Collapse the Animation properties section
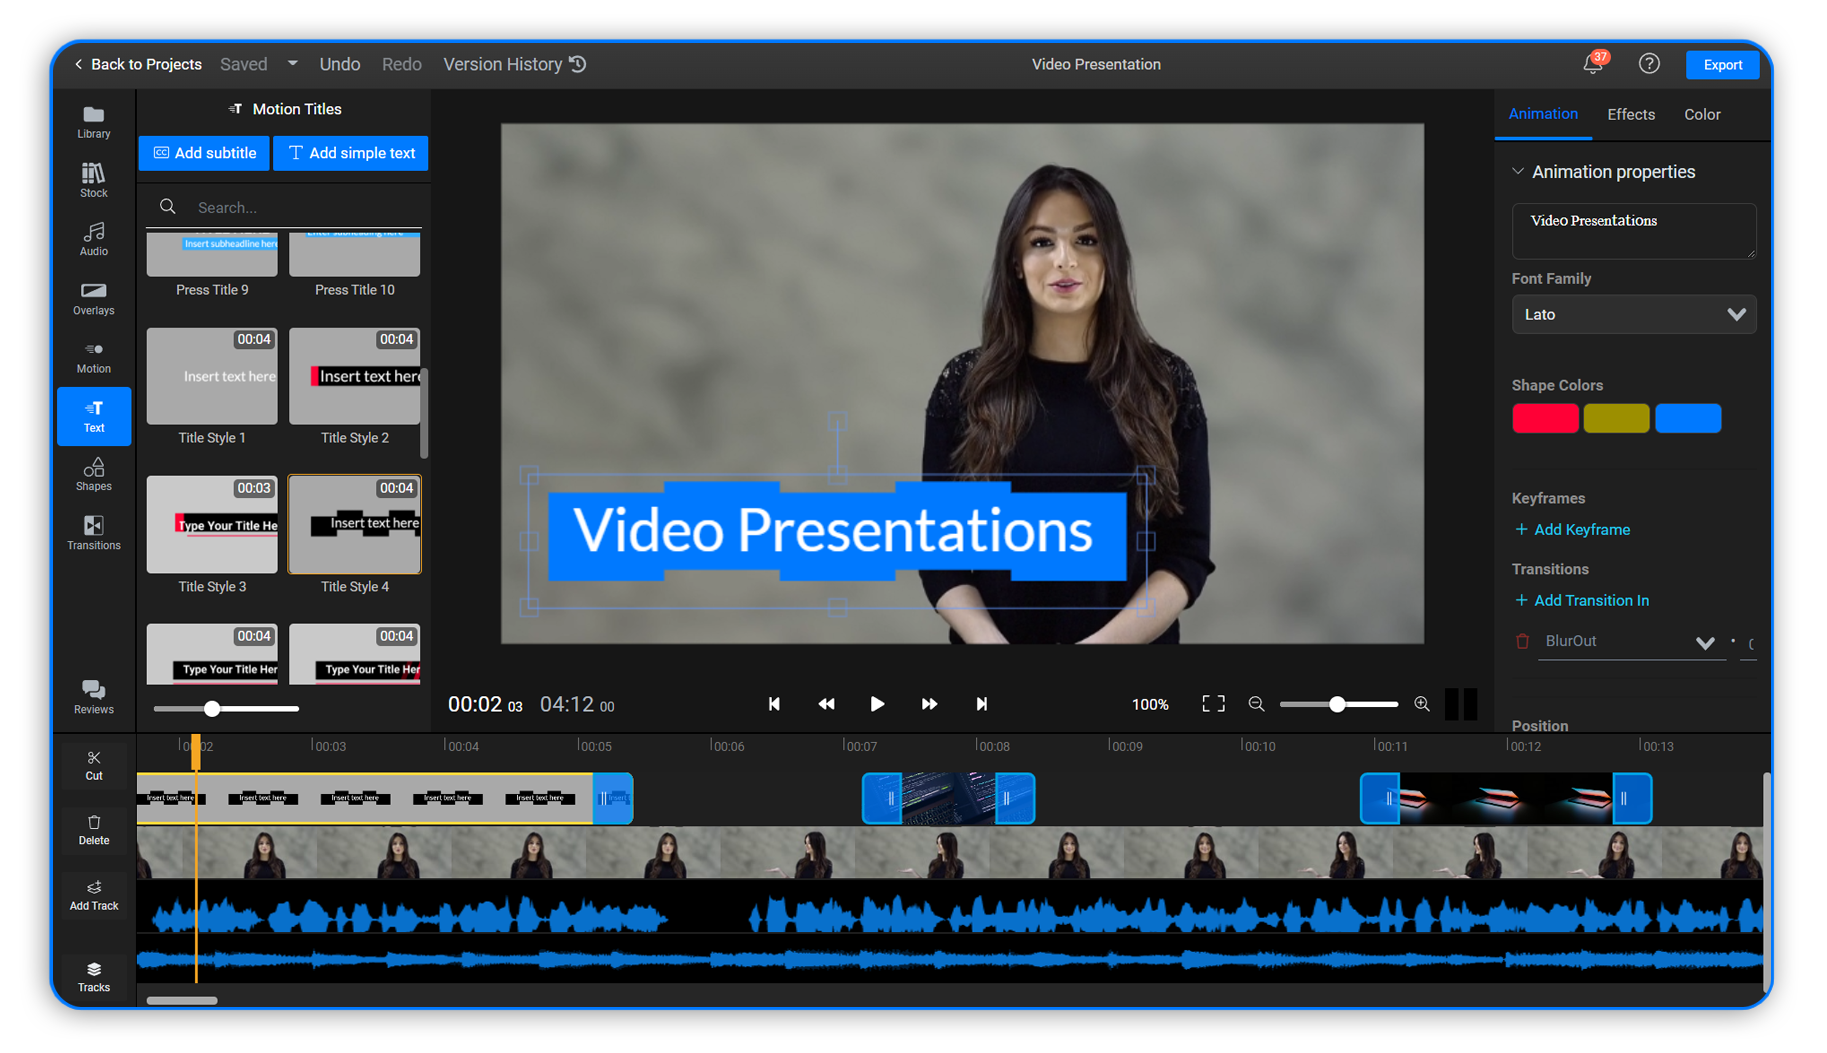The width and height of the screenshot is (1827, 1053). 1519,171
